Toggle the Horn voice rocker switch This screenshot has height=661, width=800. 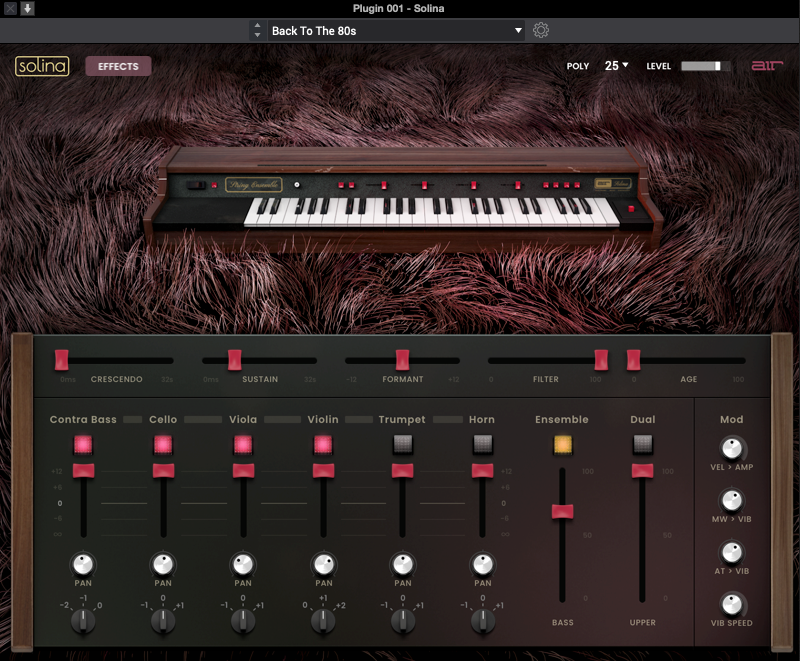tap(483, 443)
